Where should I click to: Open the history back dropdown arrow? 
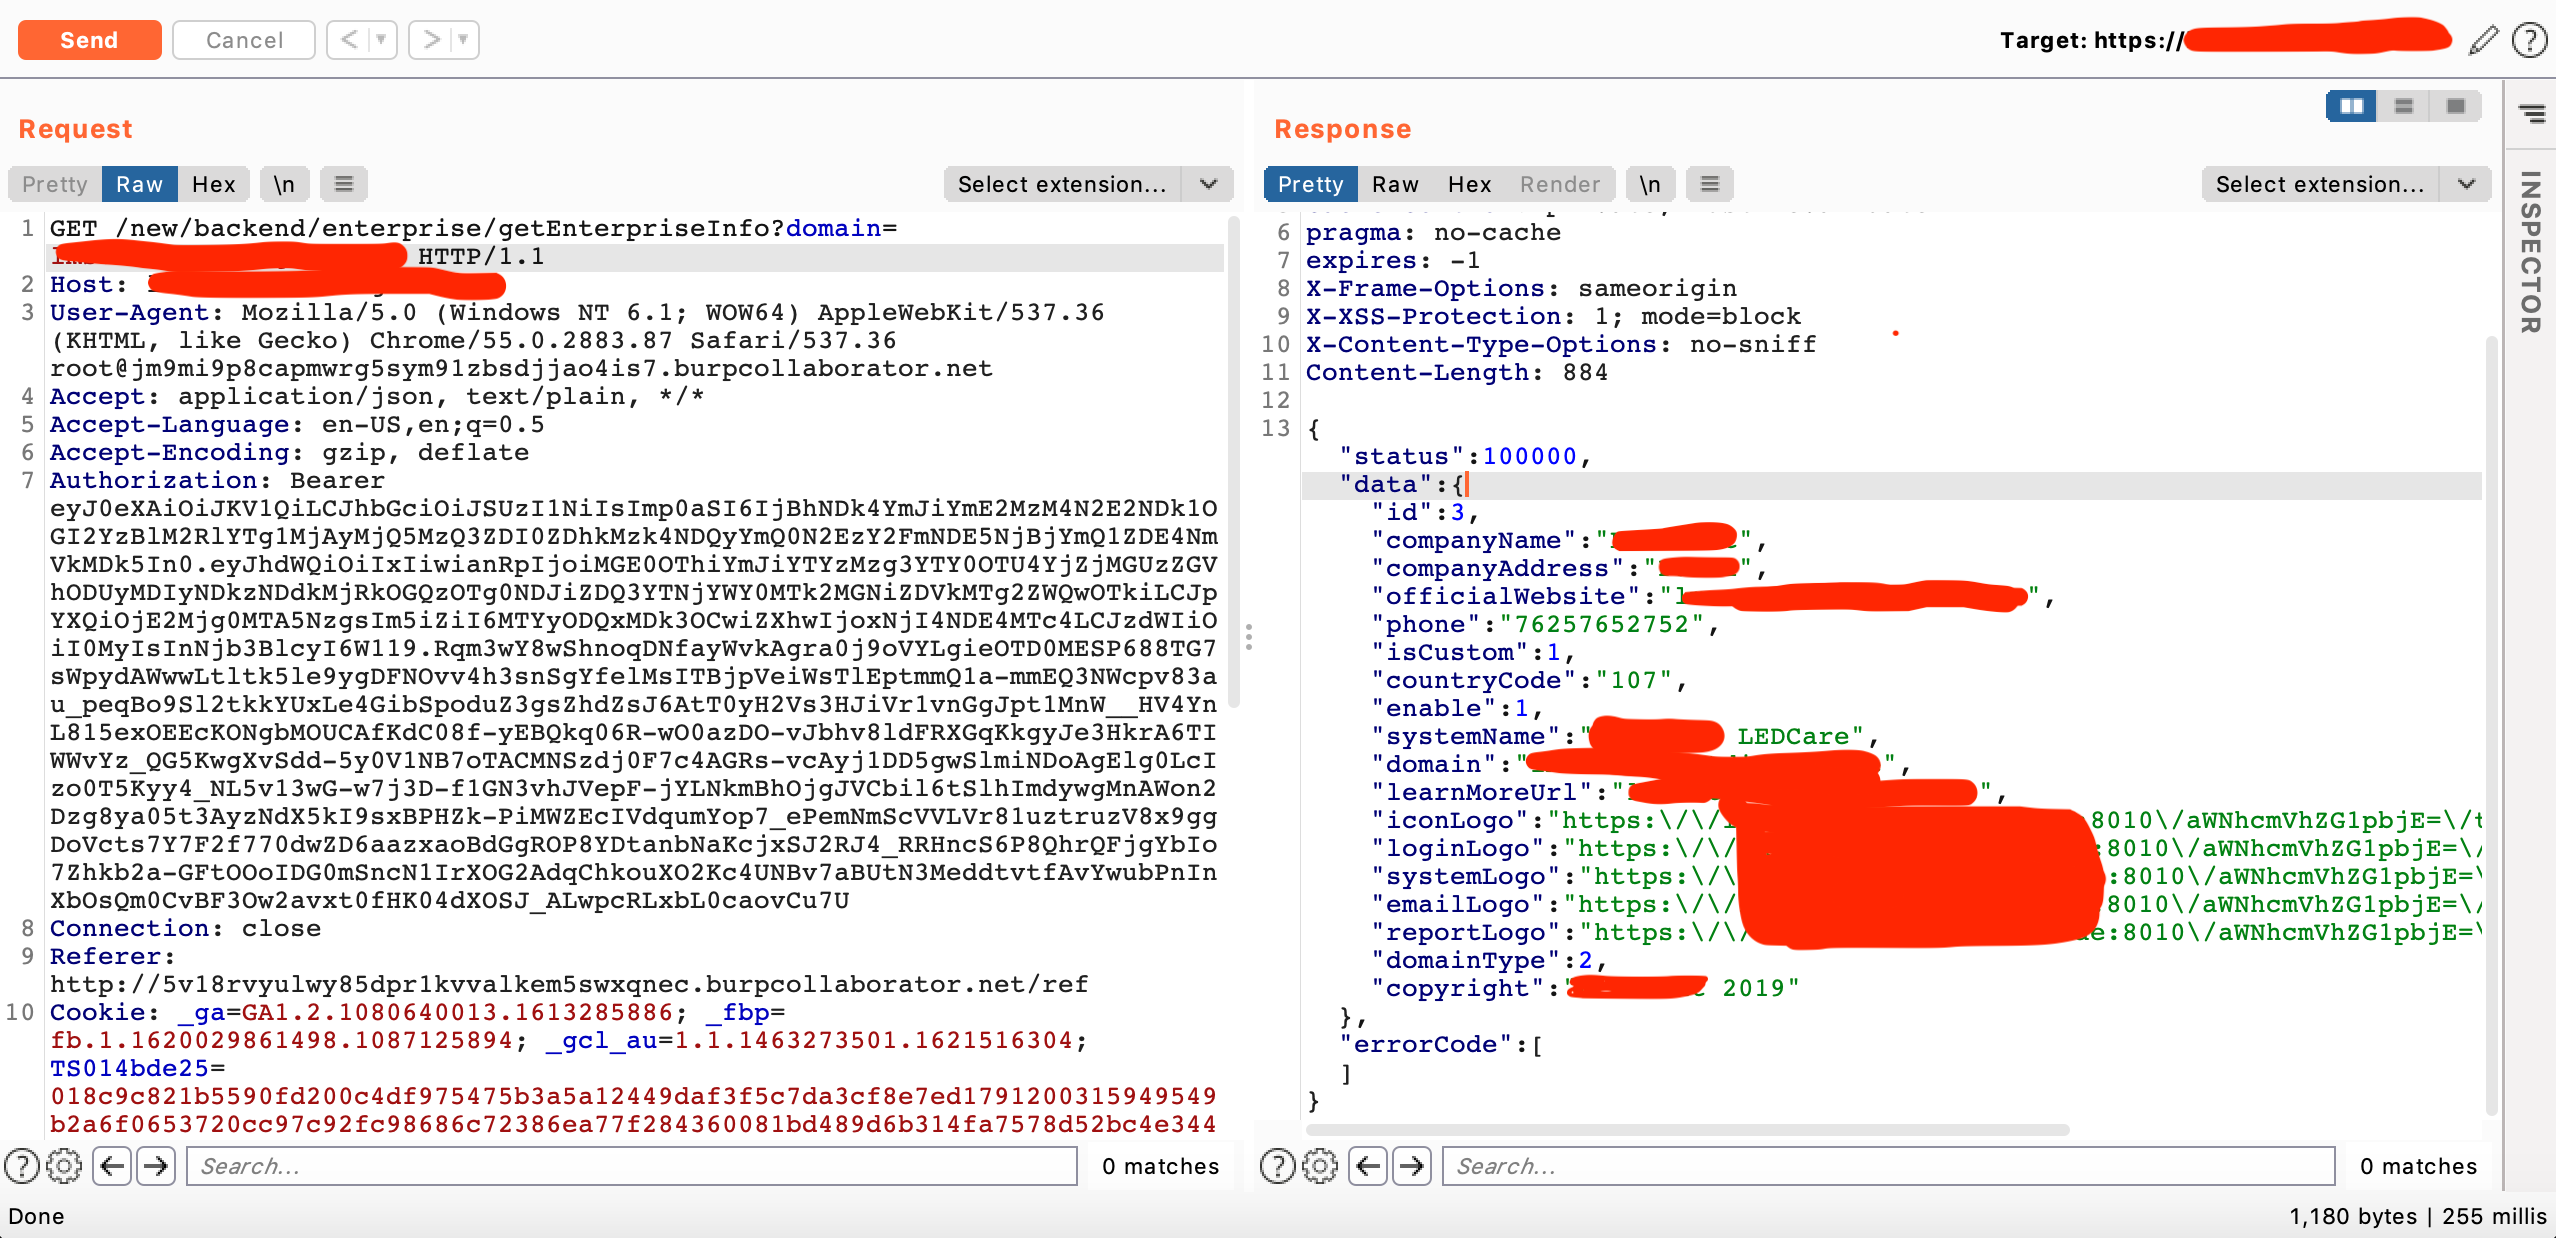point(381,40)
